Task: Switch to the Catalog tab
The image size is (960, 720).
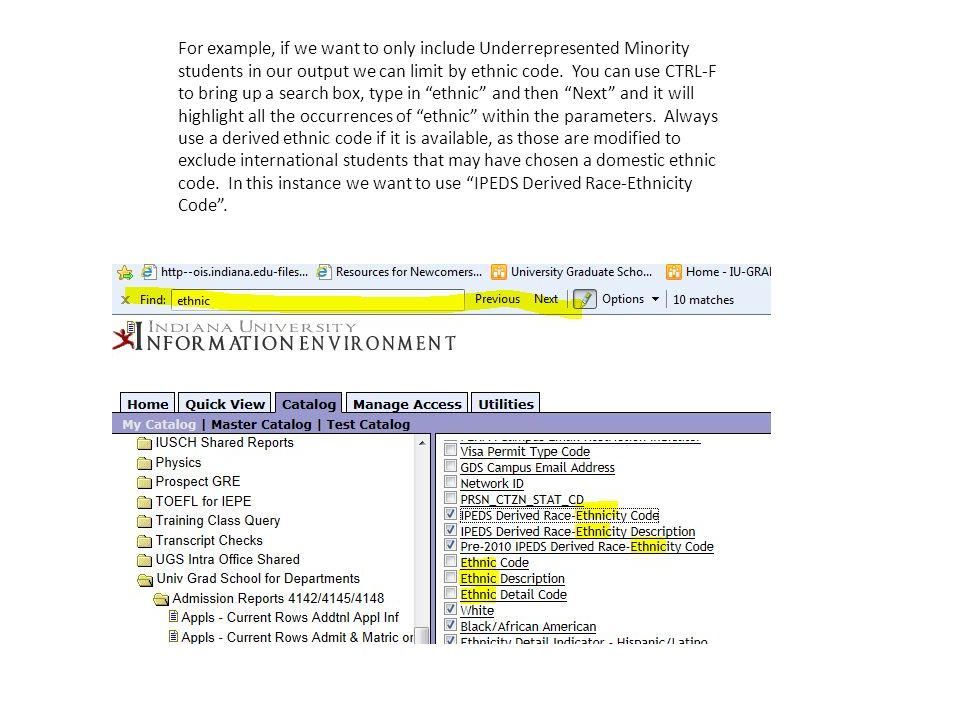Action: coord(309,403)
